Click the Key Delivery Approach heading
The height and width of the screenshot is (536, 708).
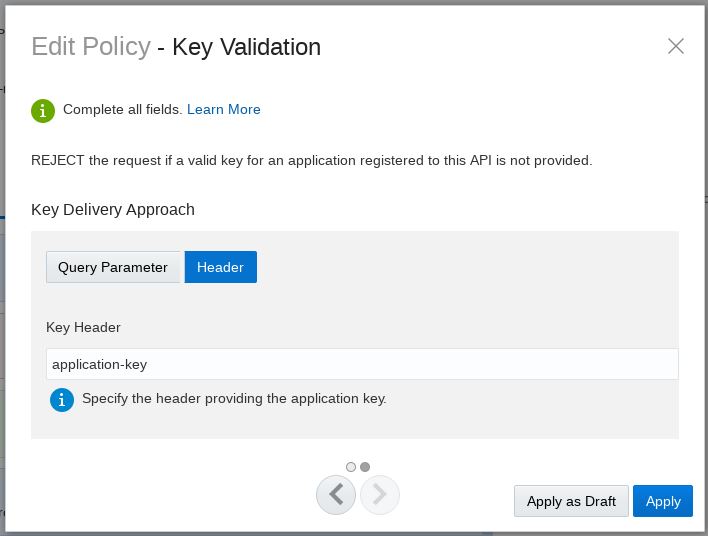point(113,209)
